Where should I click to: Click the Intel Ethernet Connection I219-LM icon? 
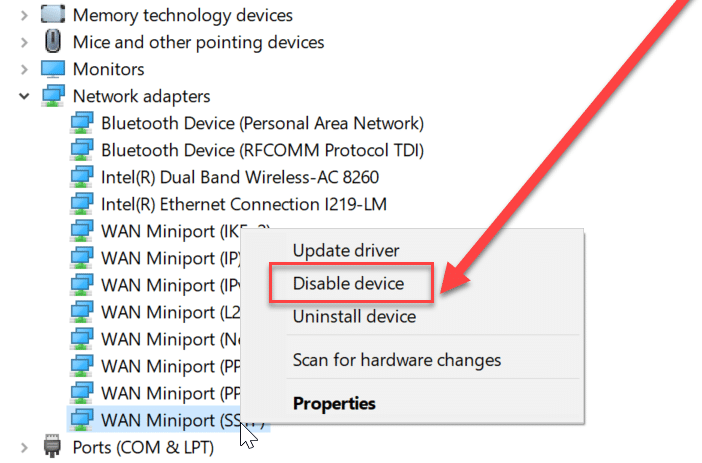pyautogui.click(x=82, y=204)
